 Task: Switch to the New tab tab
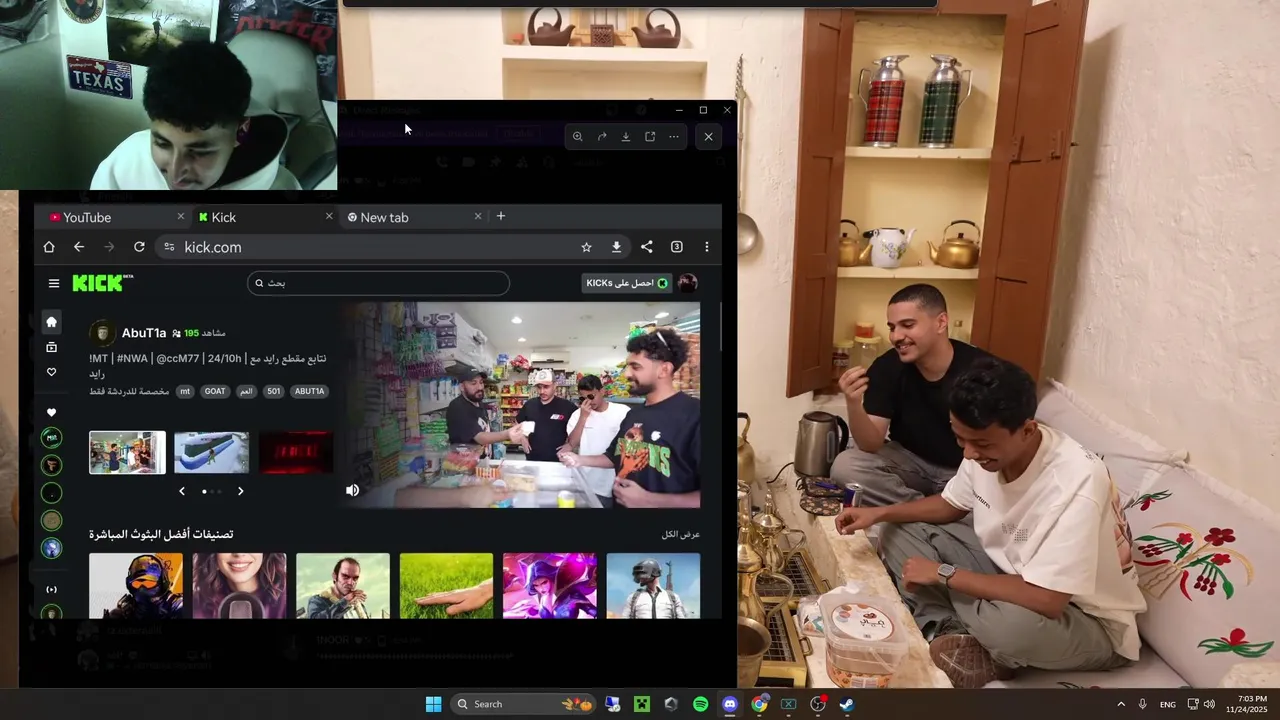click(x=412, y=217)
